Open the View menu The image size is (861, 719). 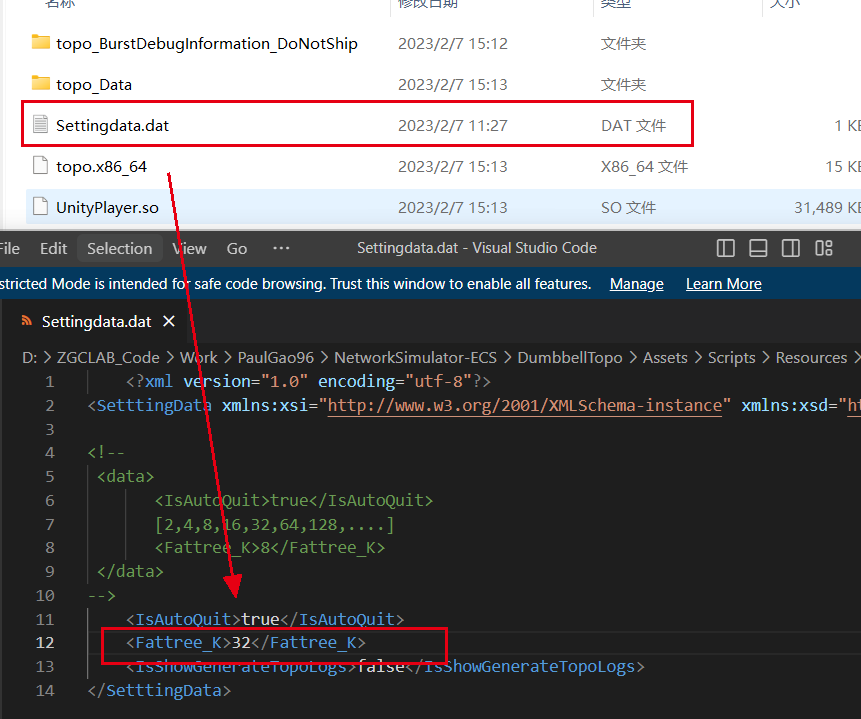[x=189, y=248]
